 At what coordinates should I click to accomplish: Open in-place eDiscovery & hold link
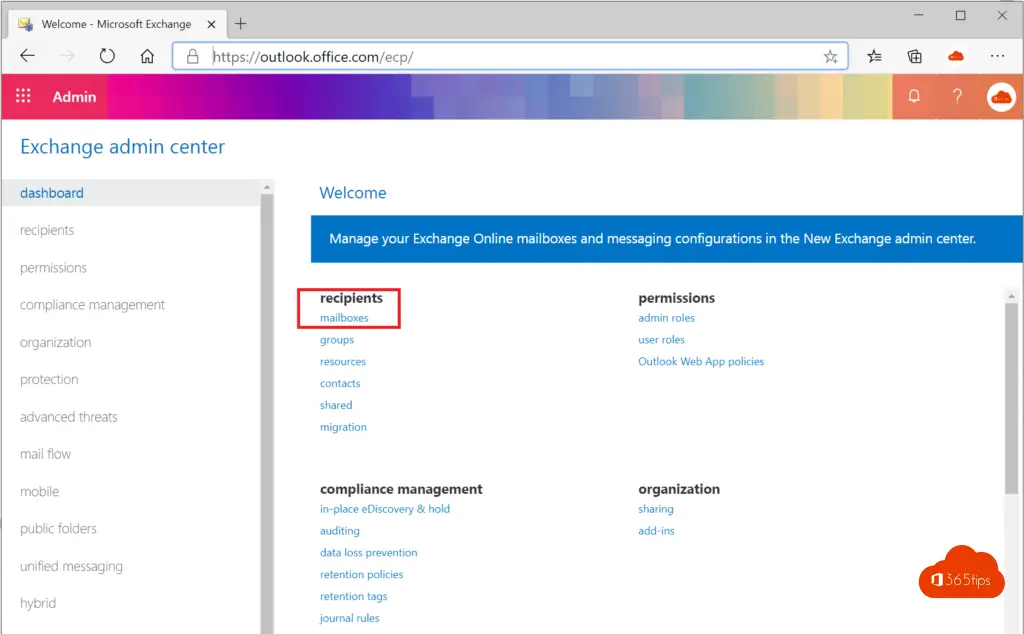pos(385,509)
